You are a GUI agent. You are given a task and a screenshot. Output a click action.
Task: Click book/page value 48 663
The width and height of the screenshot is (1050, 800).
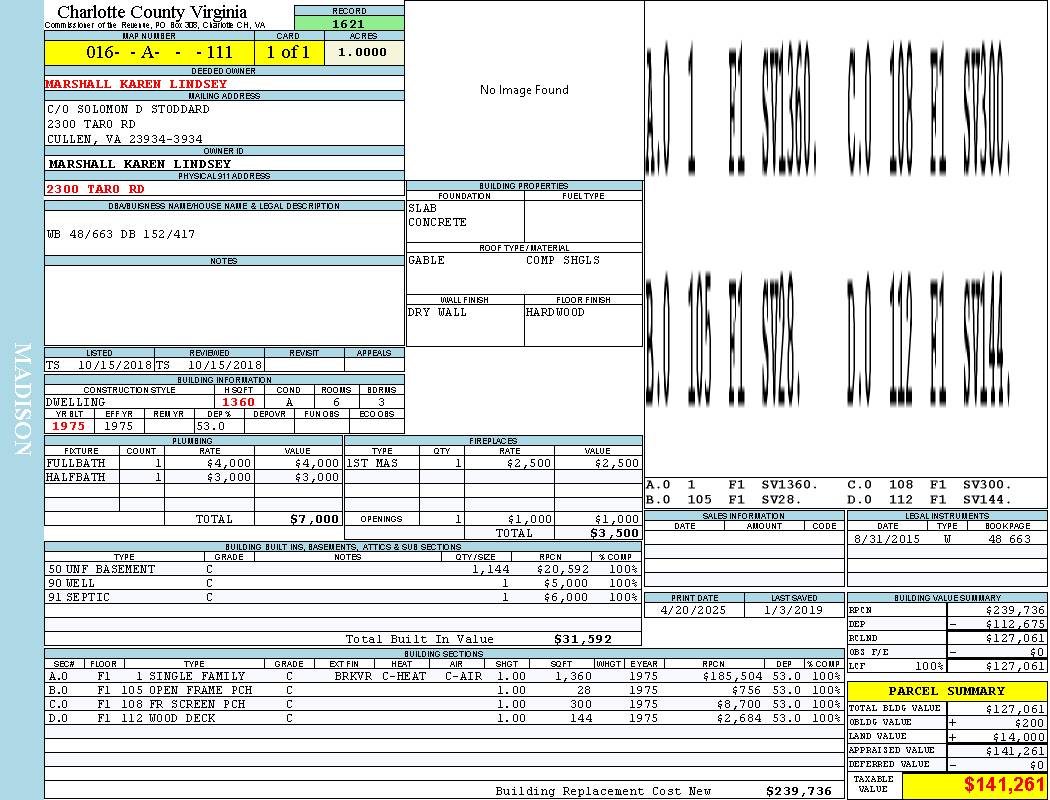(x=1009, y=539)
